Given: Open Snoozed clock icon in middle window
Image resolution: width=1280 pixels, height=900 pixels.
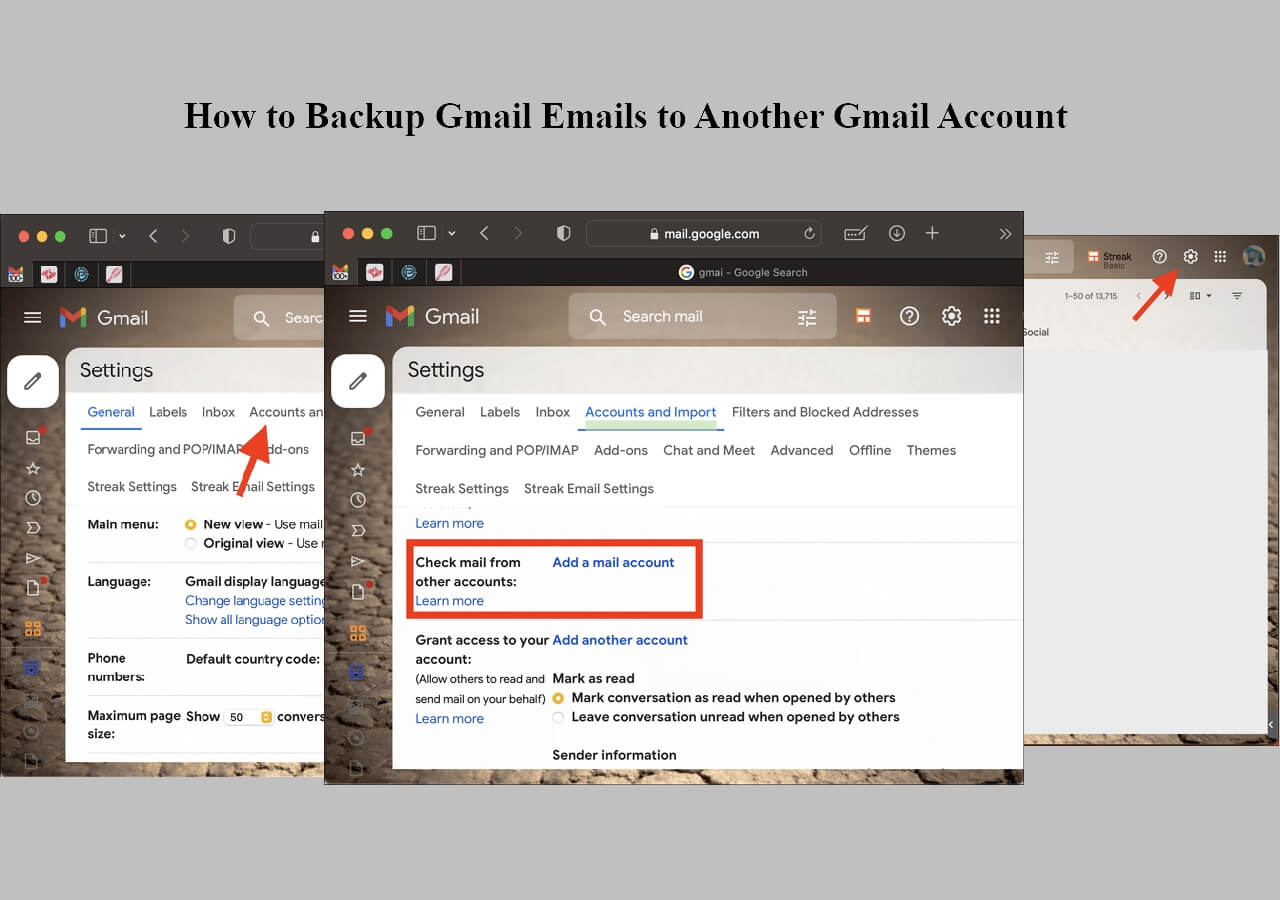Looking at the screenshot, I should [358, 500].
